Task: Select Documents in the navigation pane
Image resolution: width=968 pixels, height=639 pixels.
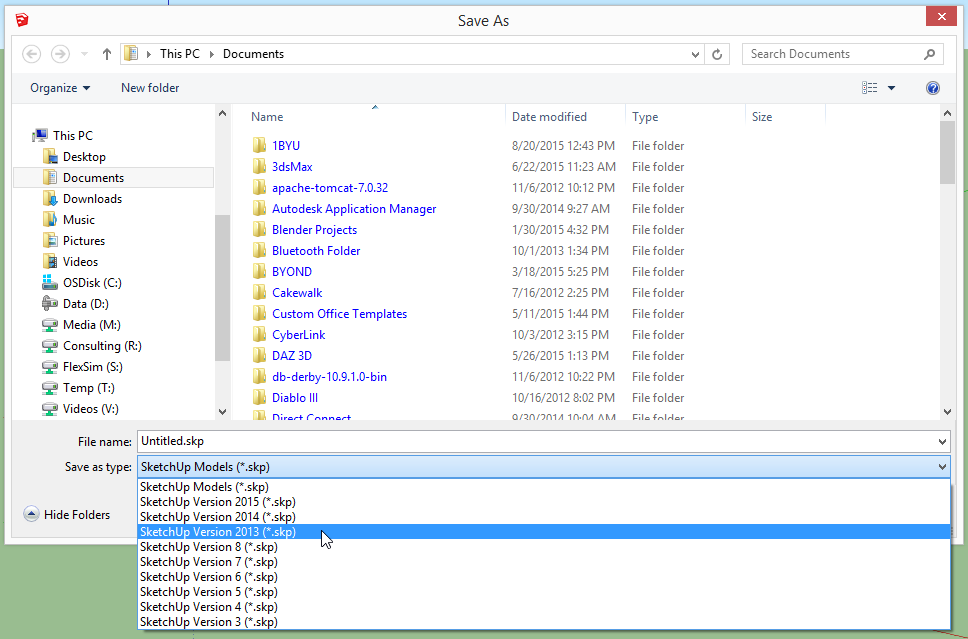Action: pos(114,178)
